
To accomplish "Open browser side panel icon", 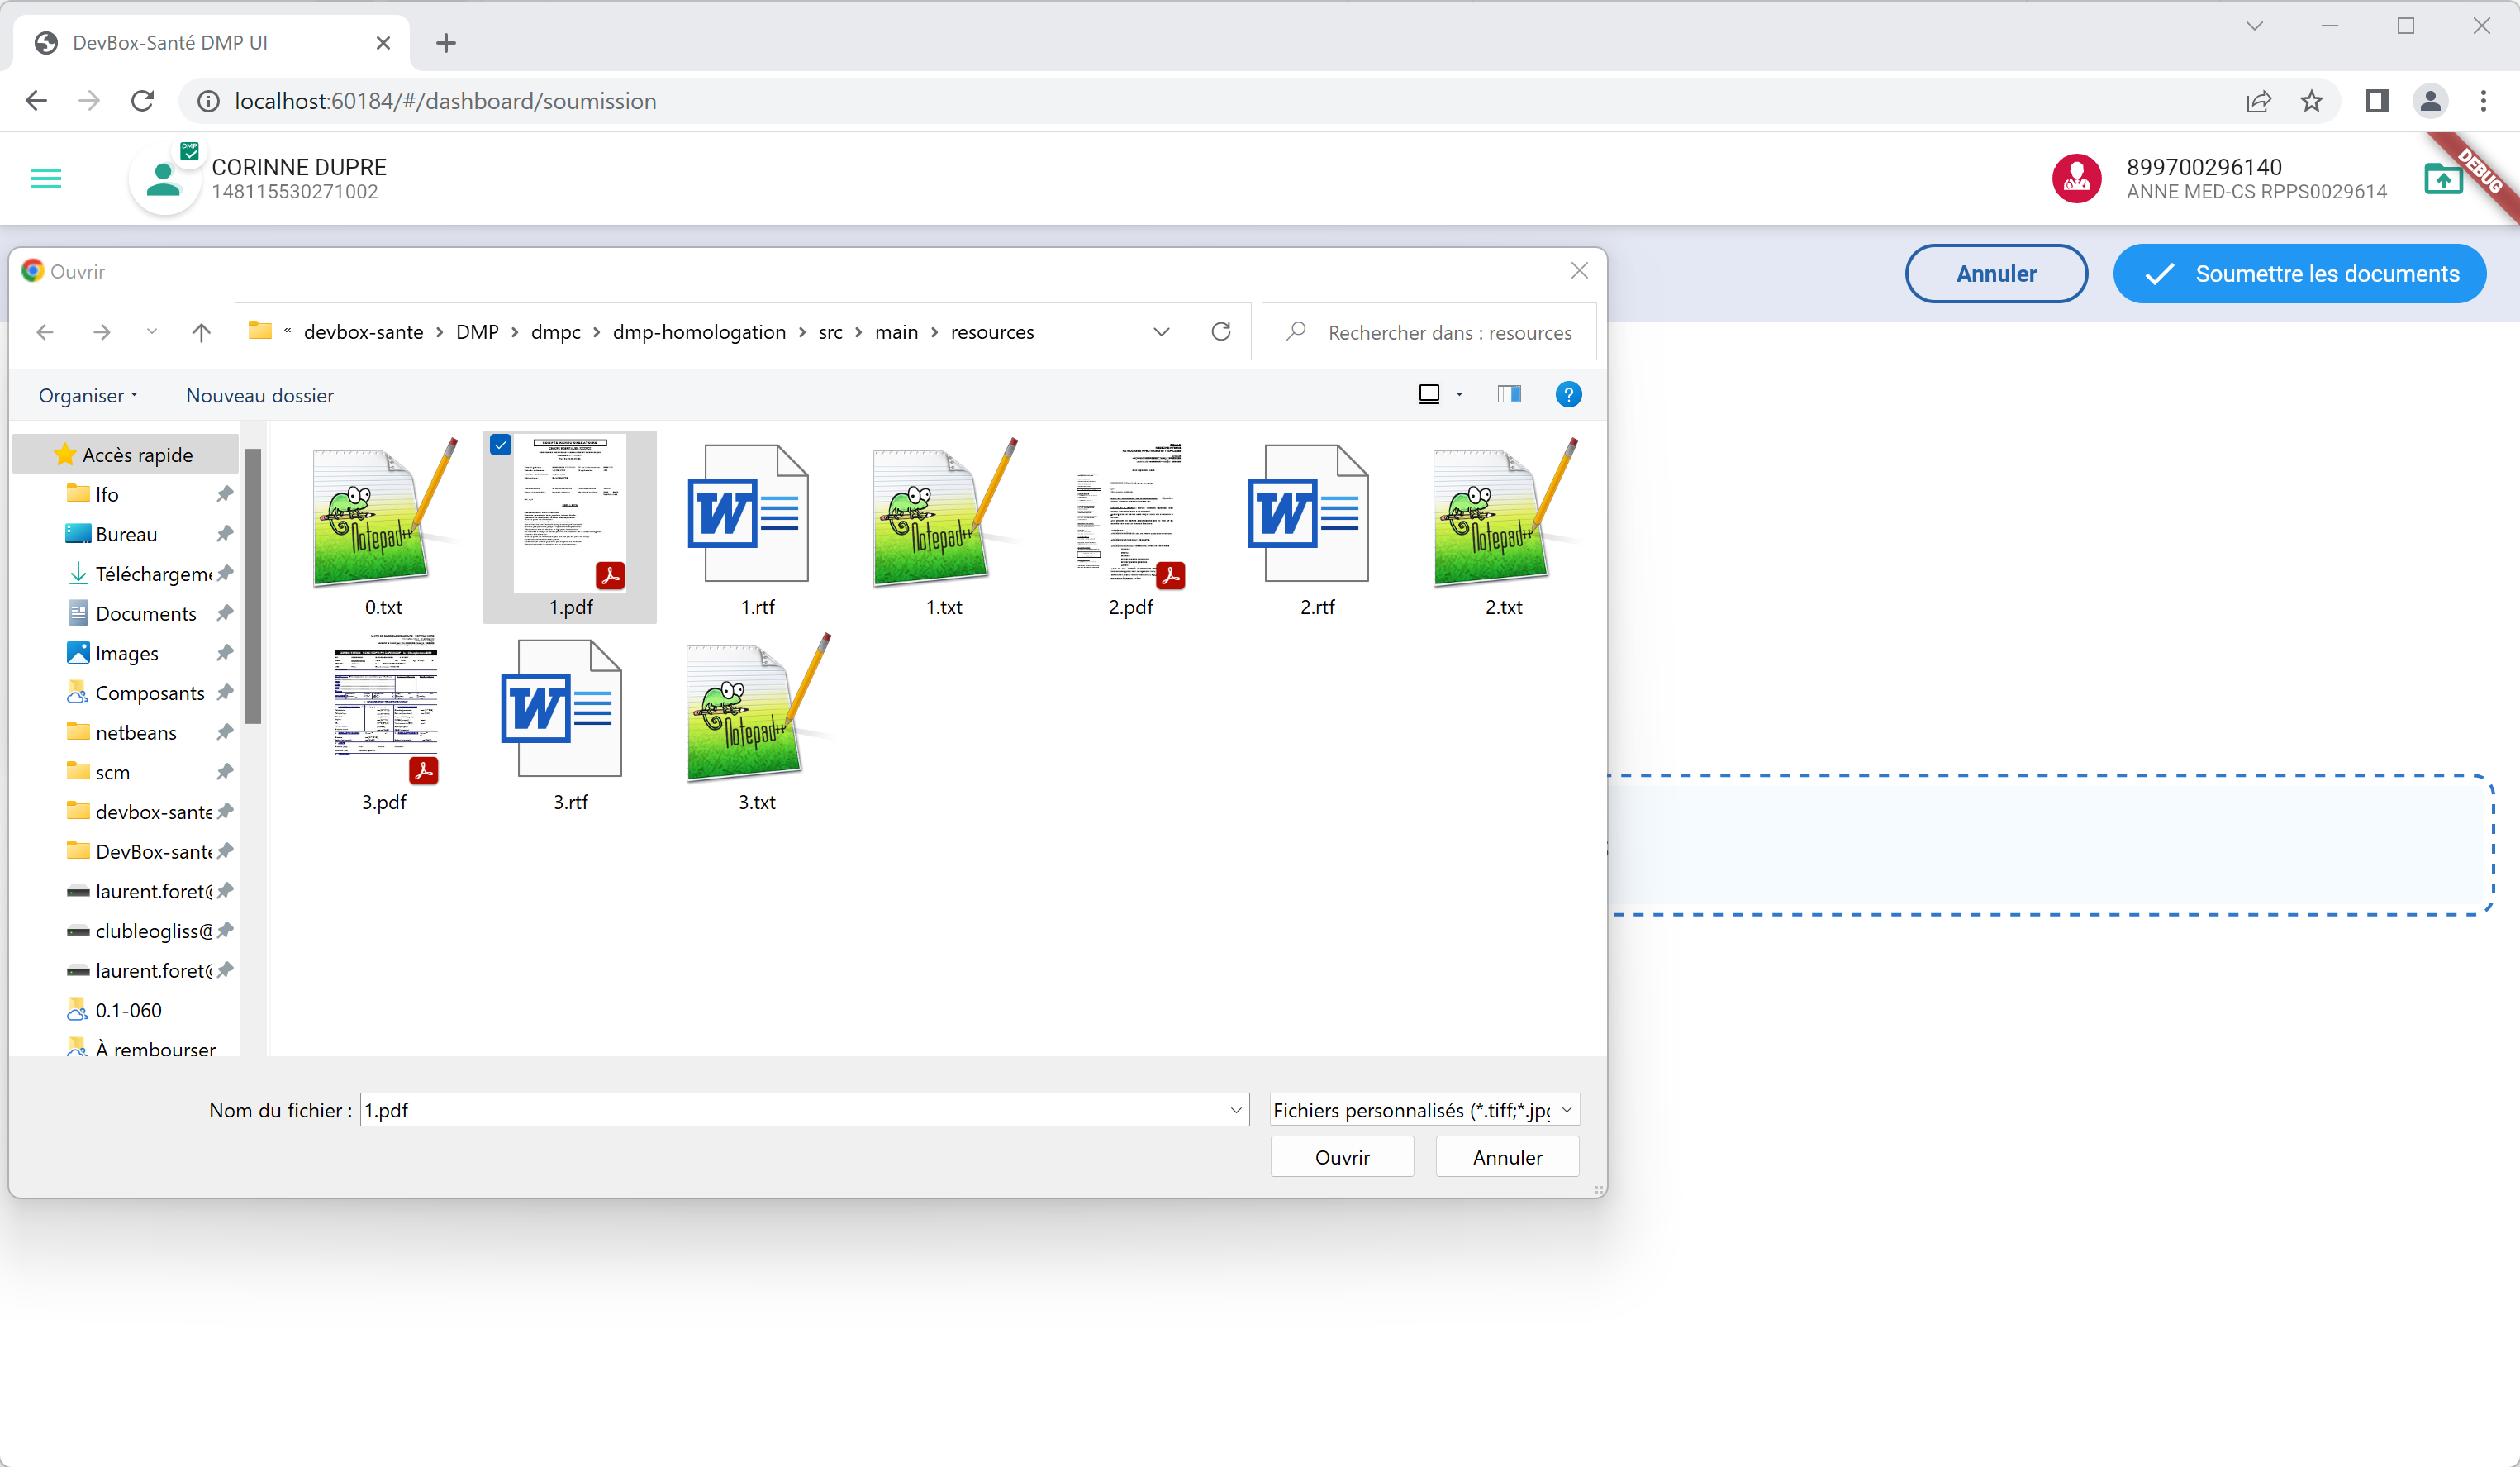I will 2377,101.
